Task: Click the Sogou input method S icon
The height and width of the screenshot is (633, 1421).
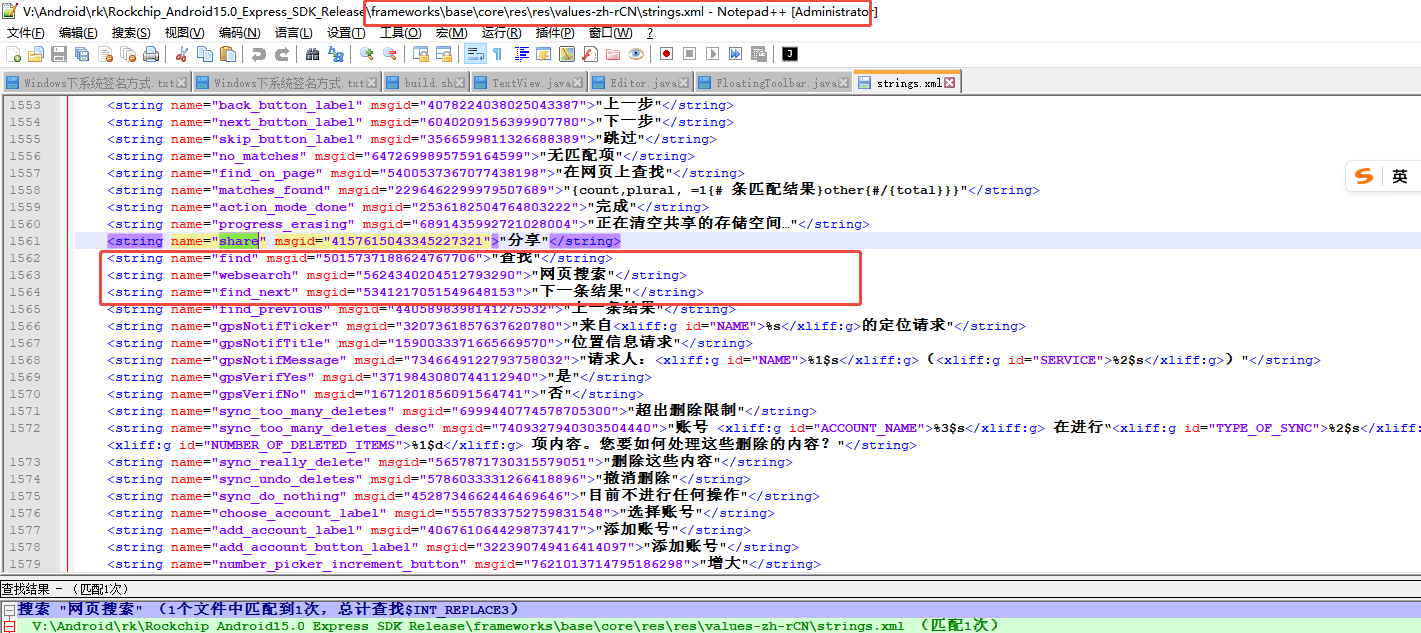Action: [x=1364, y=176]
